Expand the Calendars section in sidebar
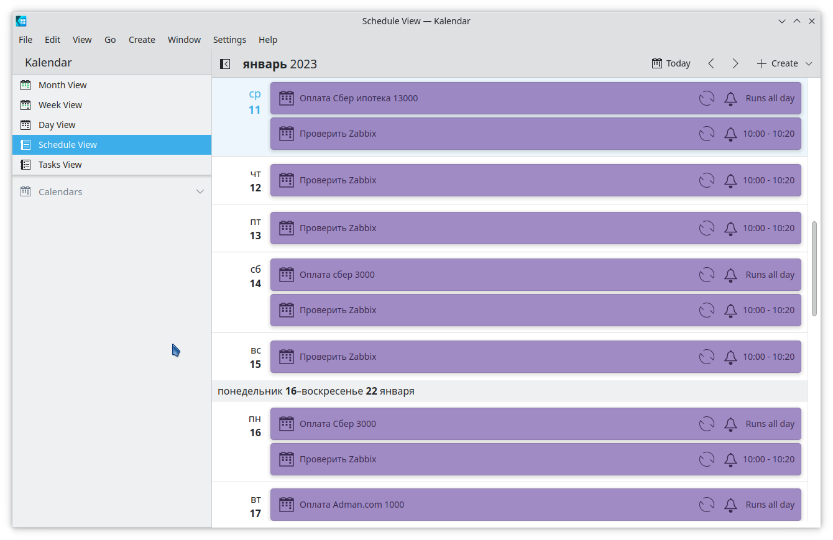 pyautogui.click(x=200, y=192)
